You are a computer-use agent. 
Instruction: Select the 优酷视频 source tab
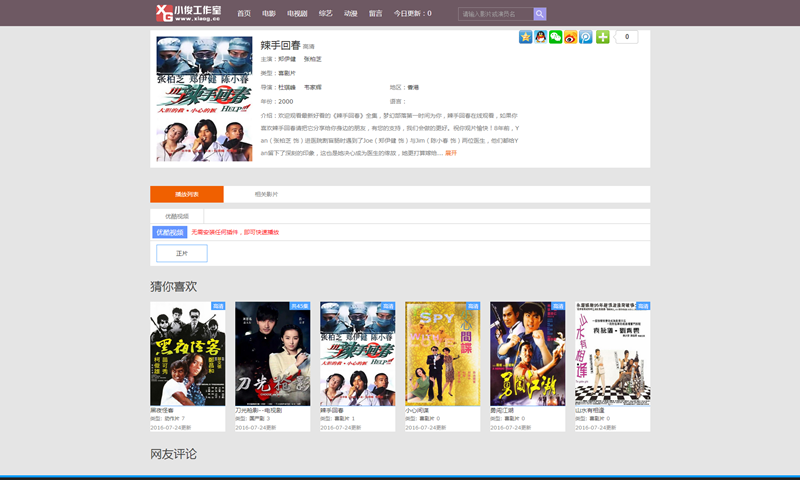coord(177,216)
